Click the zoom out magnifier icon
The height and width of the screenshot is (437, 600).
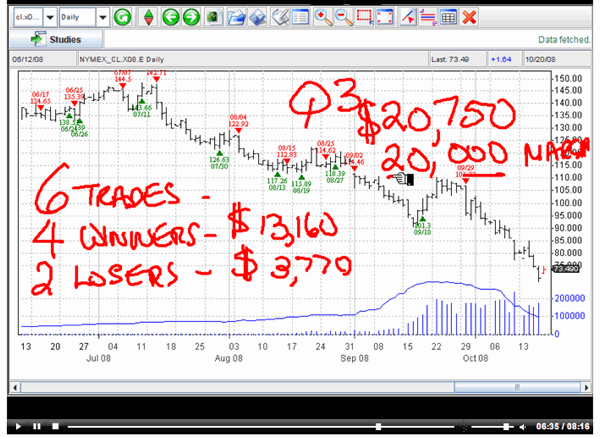click(x=343, y=17)
